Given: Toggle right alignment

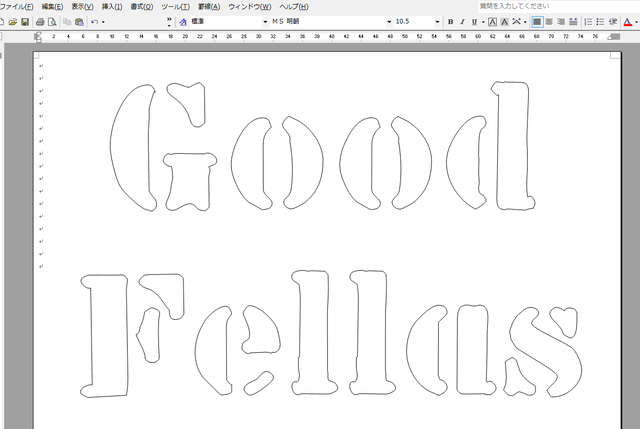Looking at the screenshot, I should click(x=561, y=22).
